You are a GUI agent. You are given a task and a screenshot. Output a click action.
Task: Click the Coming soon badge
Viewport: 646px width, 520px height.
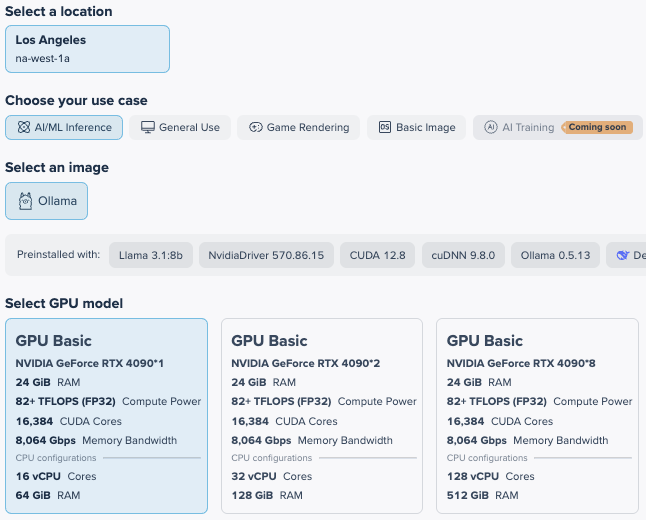pyautogui.click(x=597, y=128)
